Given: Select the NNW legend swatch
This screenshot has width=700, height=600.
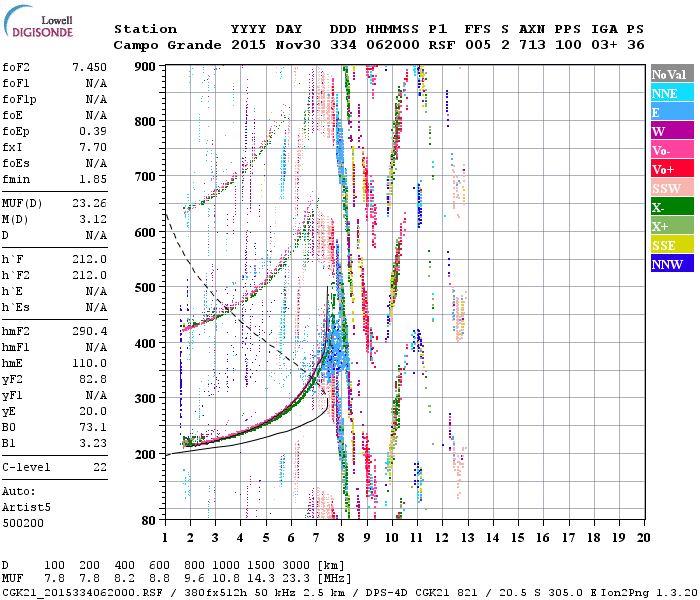Looking at the screenshot, I should [x=672, y=263].
